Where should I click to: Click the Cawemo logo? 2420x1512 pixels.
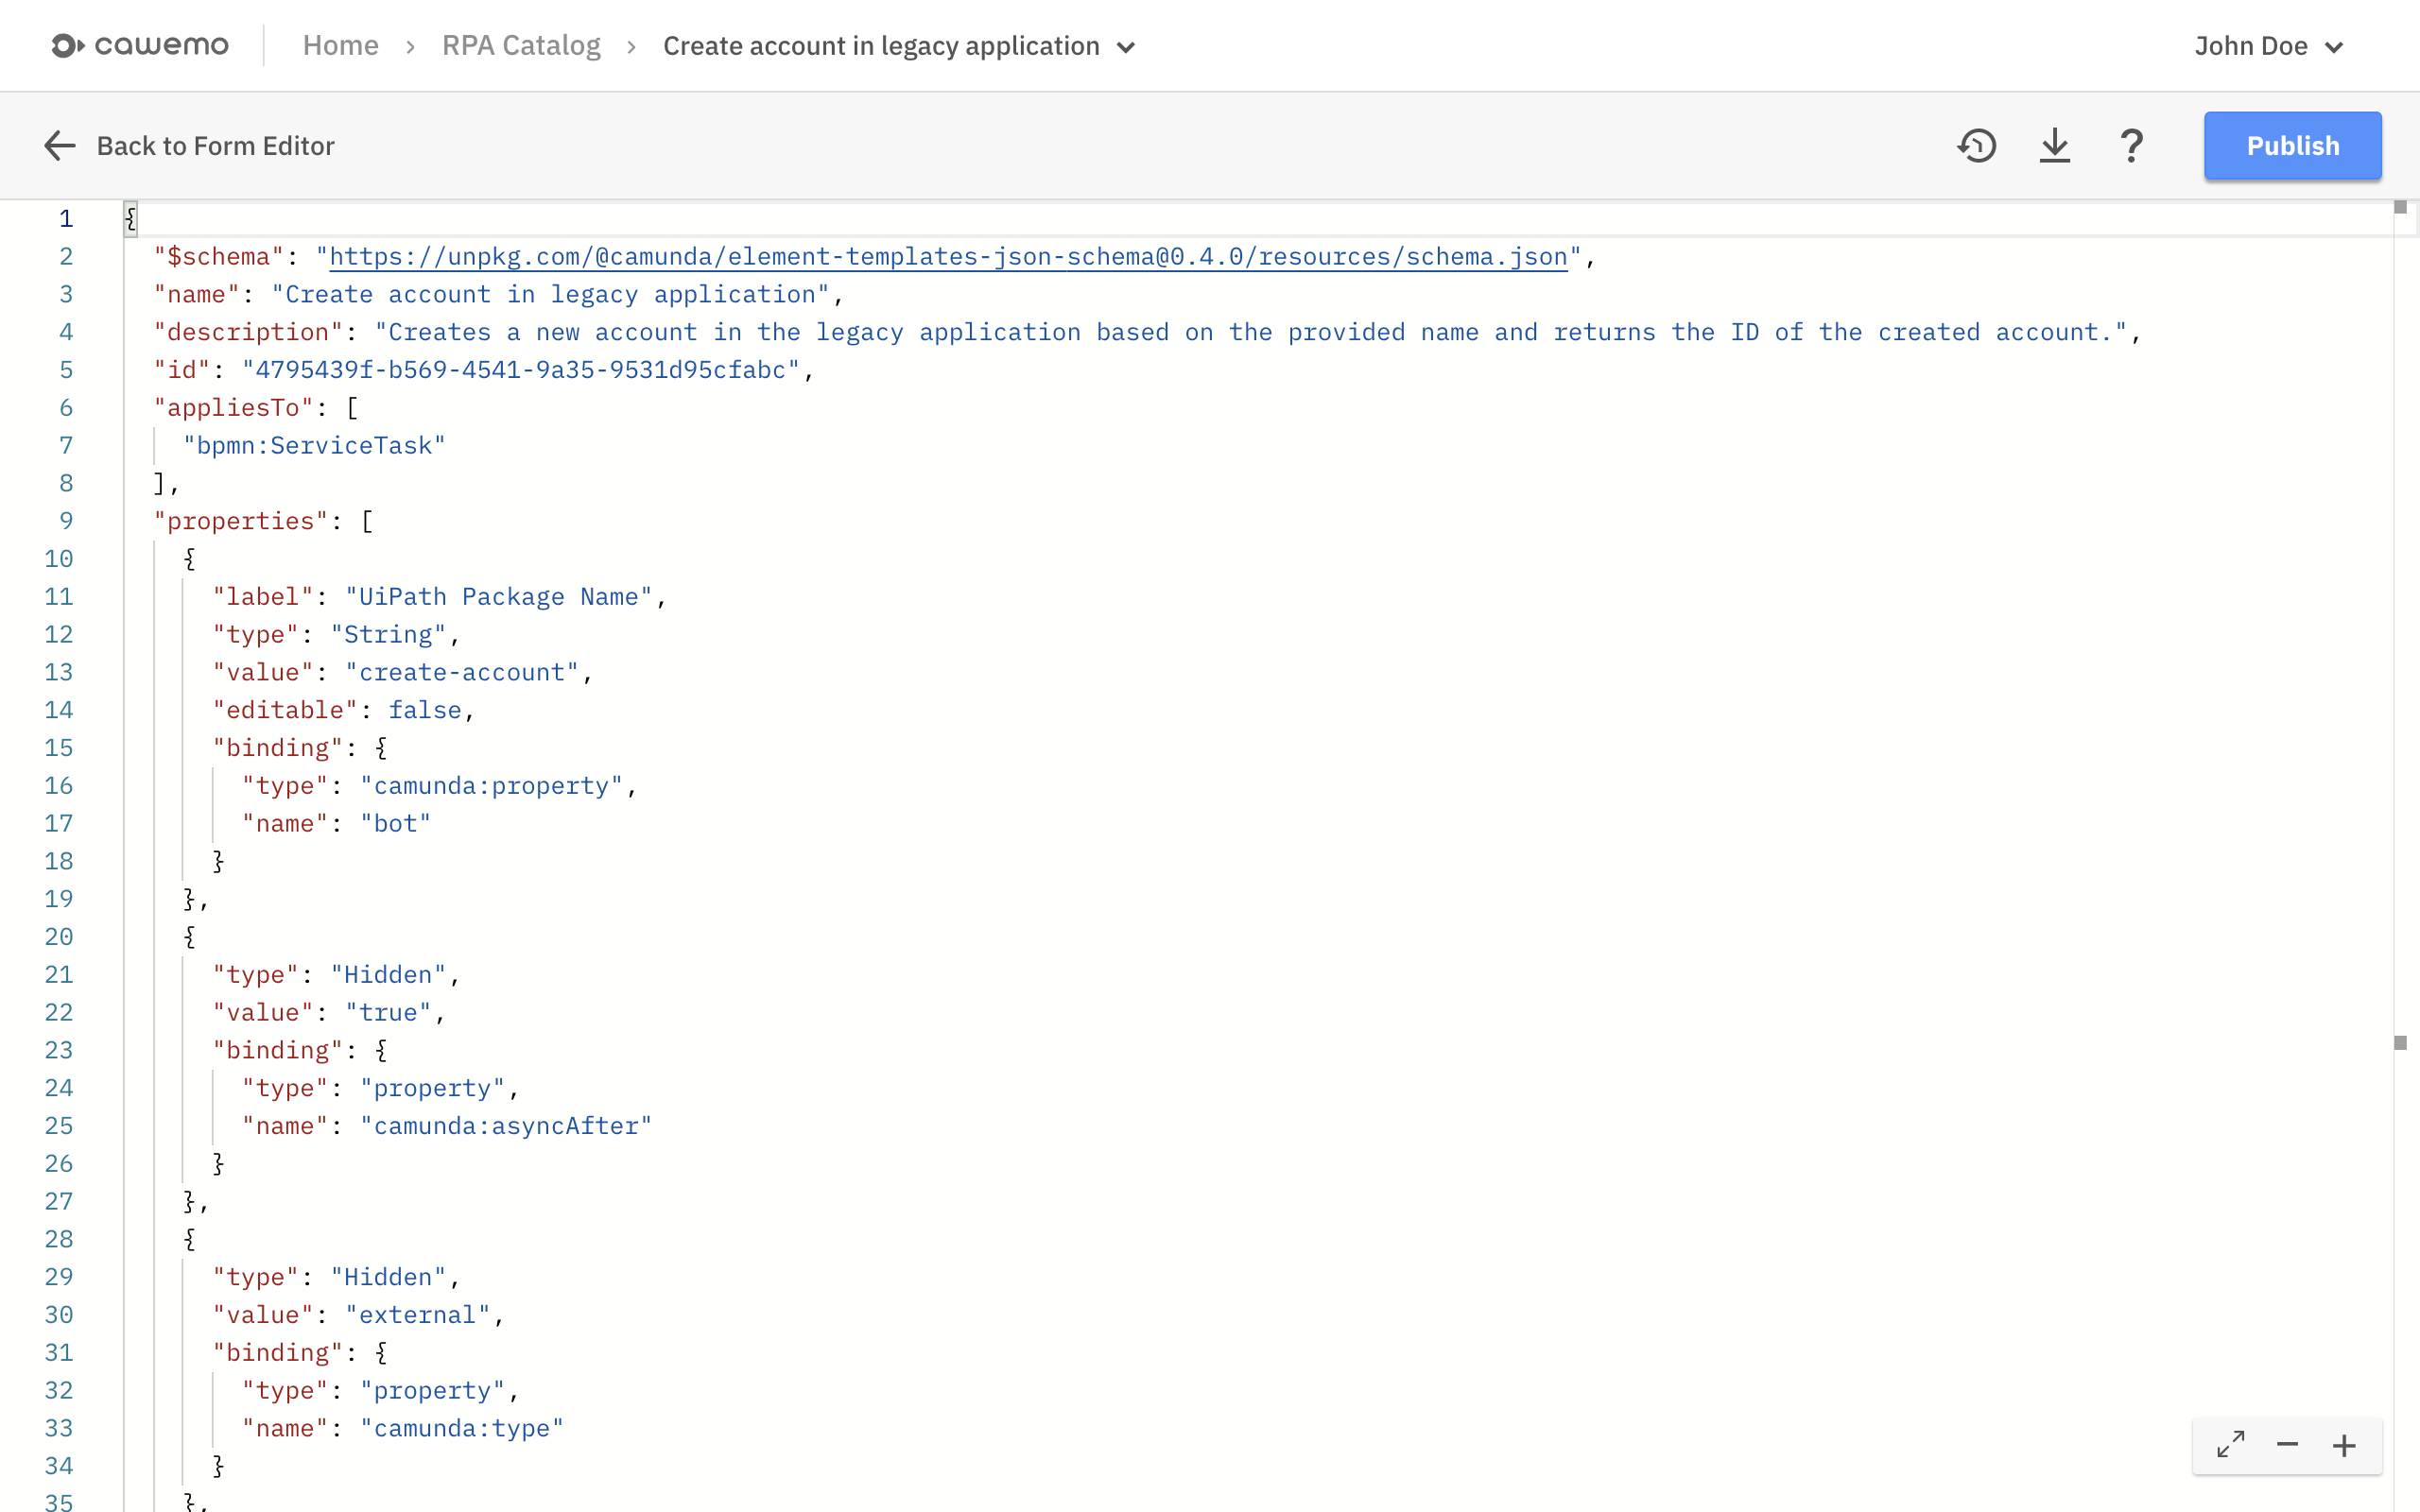(140, 46)
